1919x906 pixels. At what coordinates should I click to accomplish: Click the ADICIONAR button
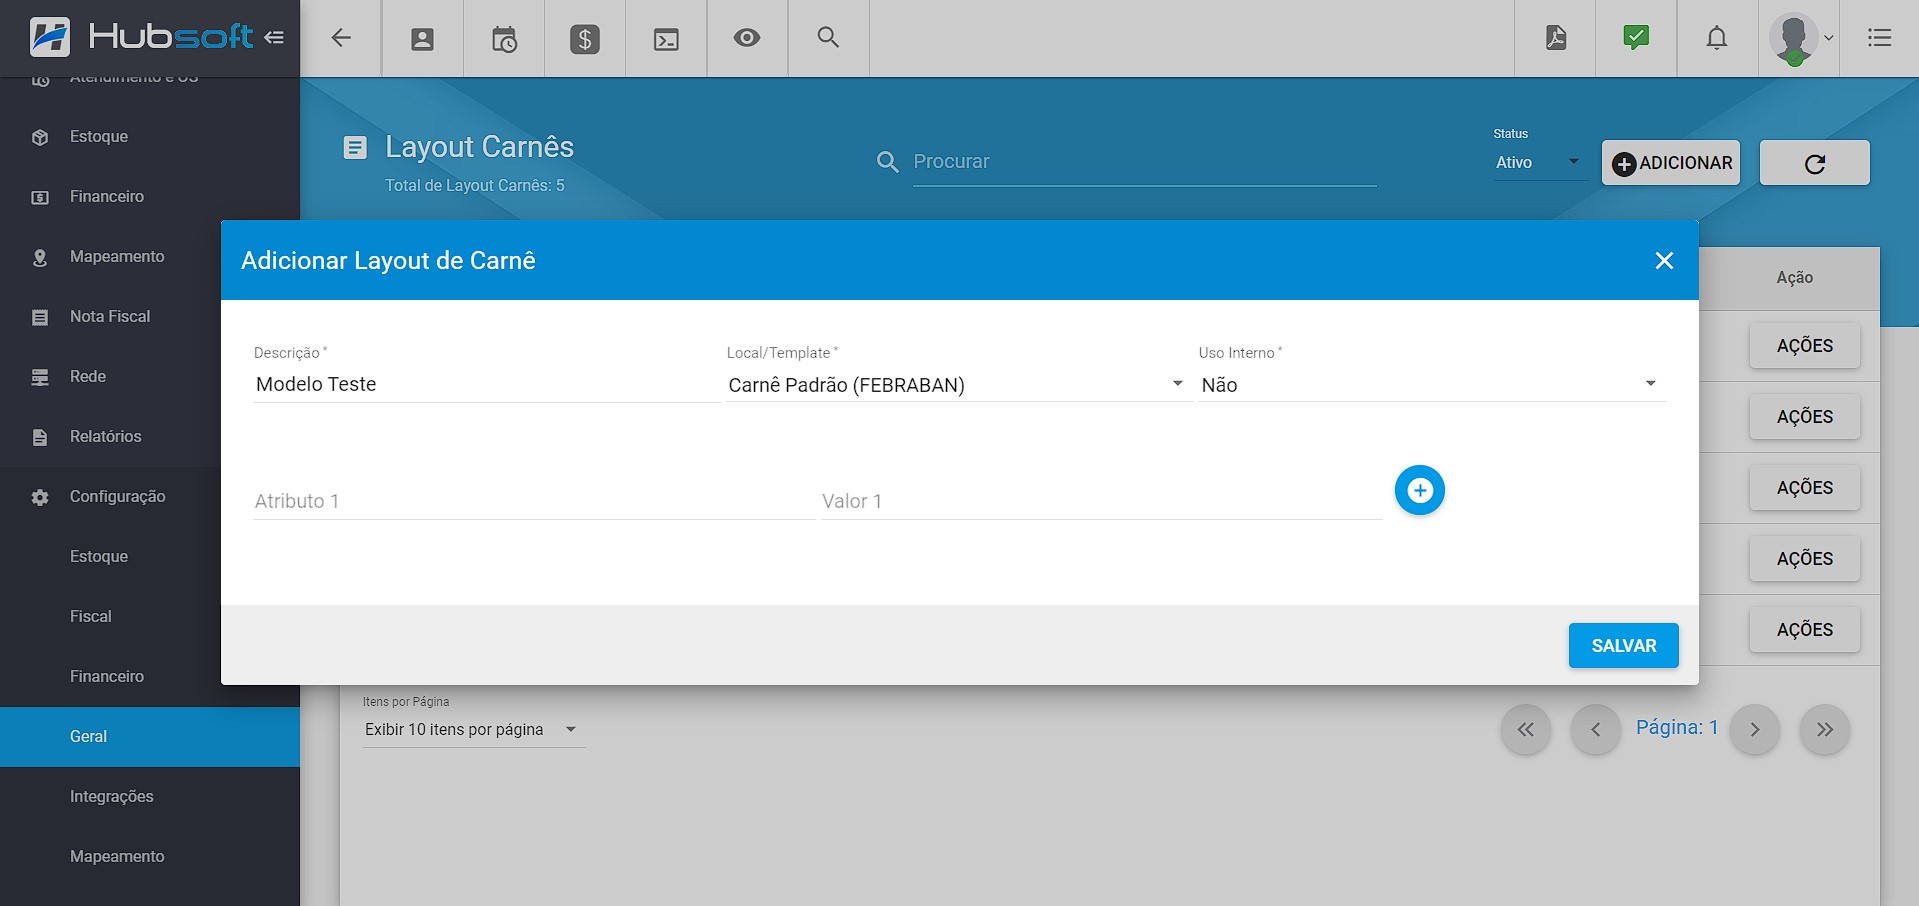(1671, 163)
